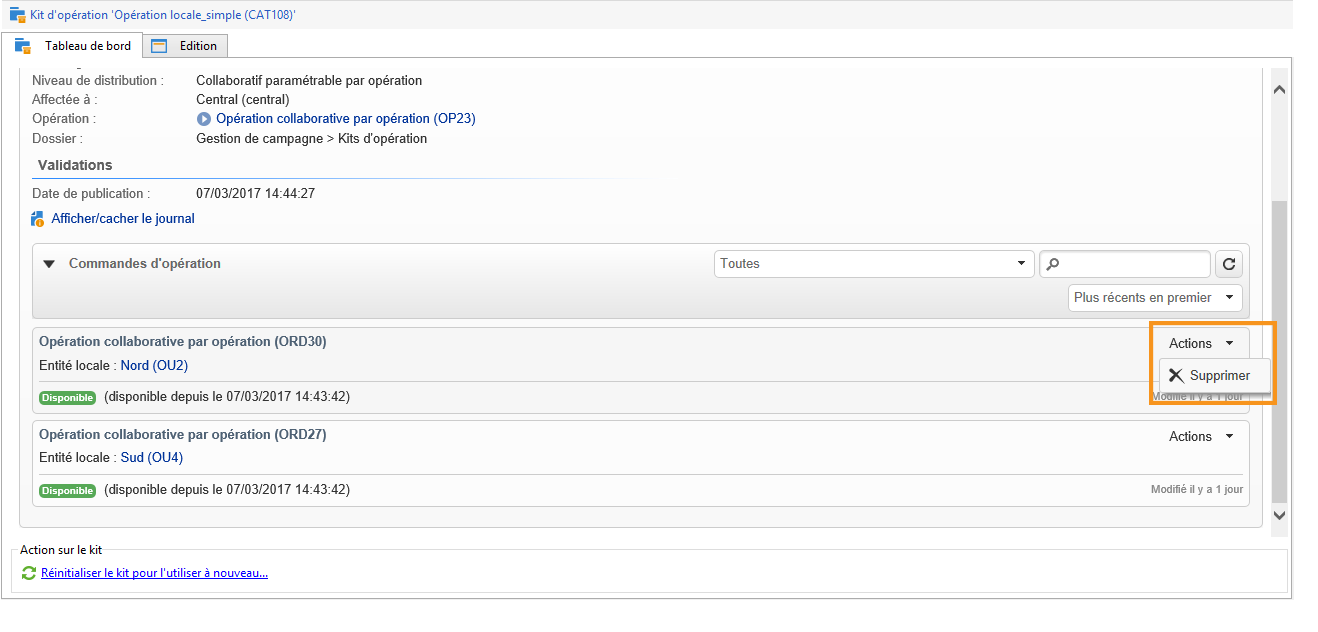The image size is (1318, 632).
Task: Click in the order search input field
Action: pyautogui.click(x=1133, y=264)
